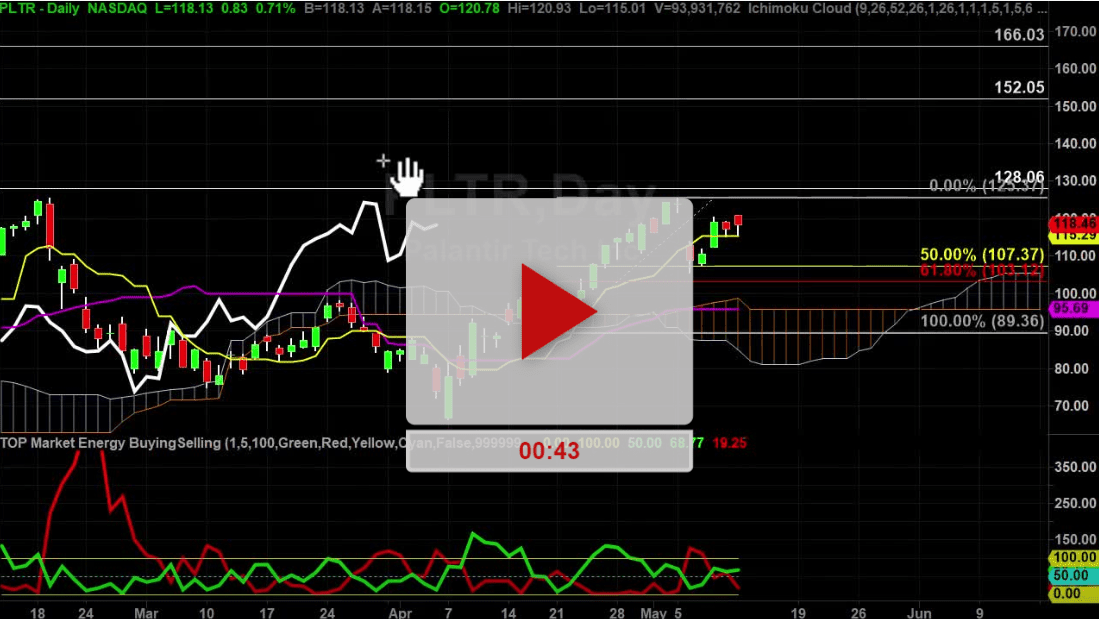This screenshot has width=1099, height=619.
Task: Click the May 5 date axis label
Action: (x=661, y=613)
